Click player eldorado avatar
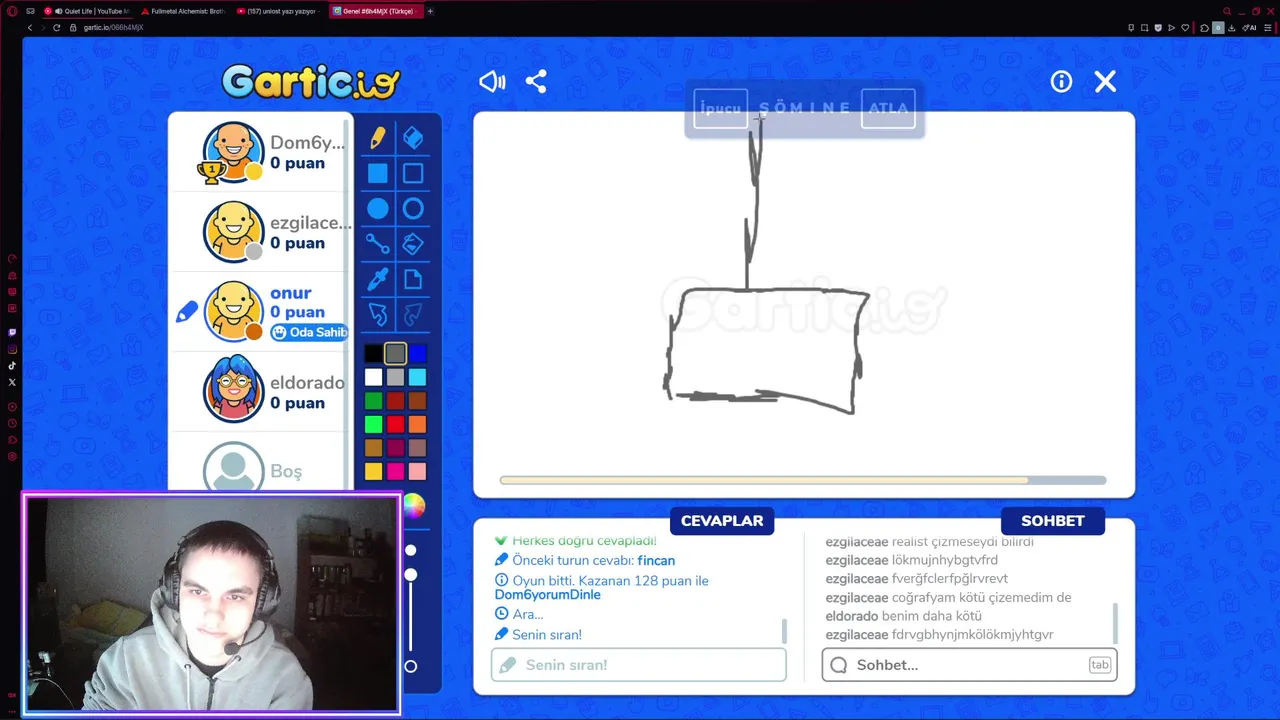 pos(233,390)
